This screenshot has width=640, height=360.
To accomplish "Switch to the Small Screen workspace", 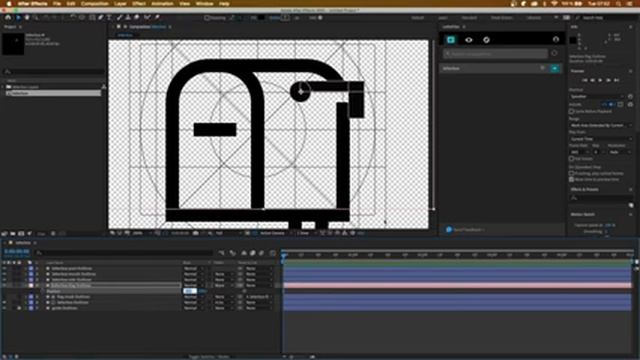I will [502, 18].
